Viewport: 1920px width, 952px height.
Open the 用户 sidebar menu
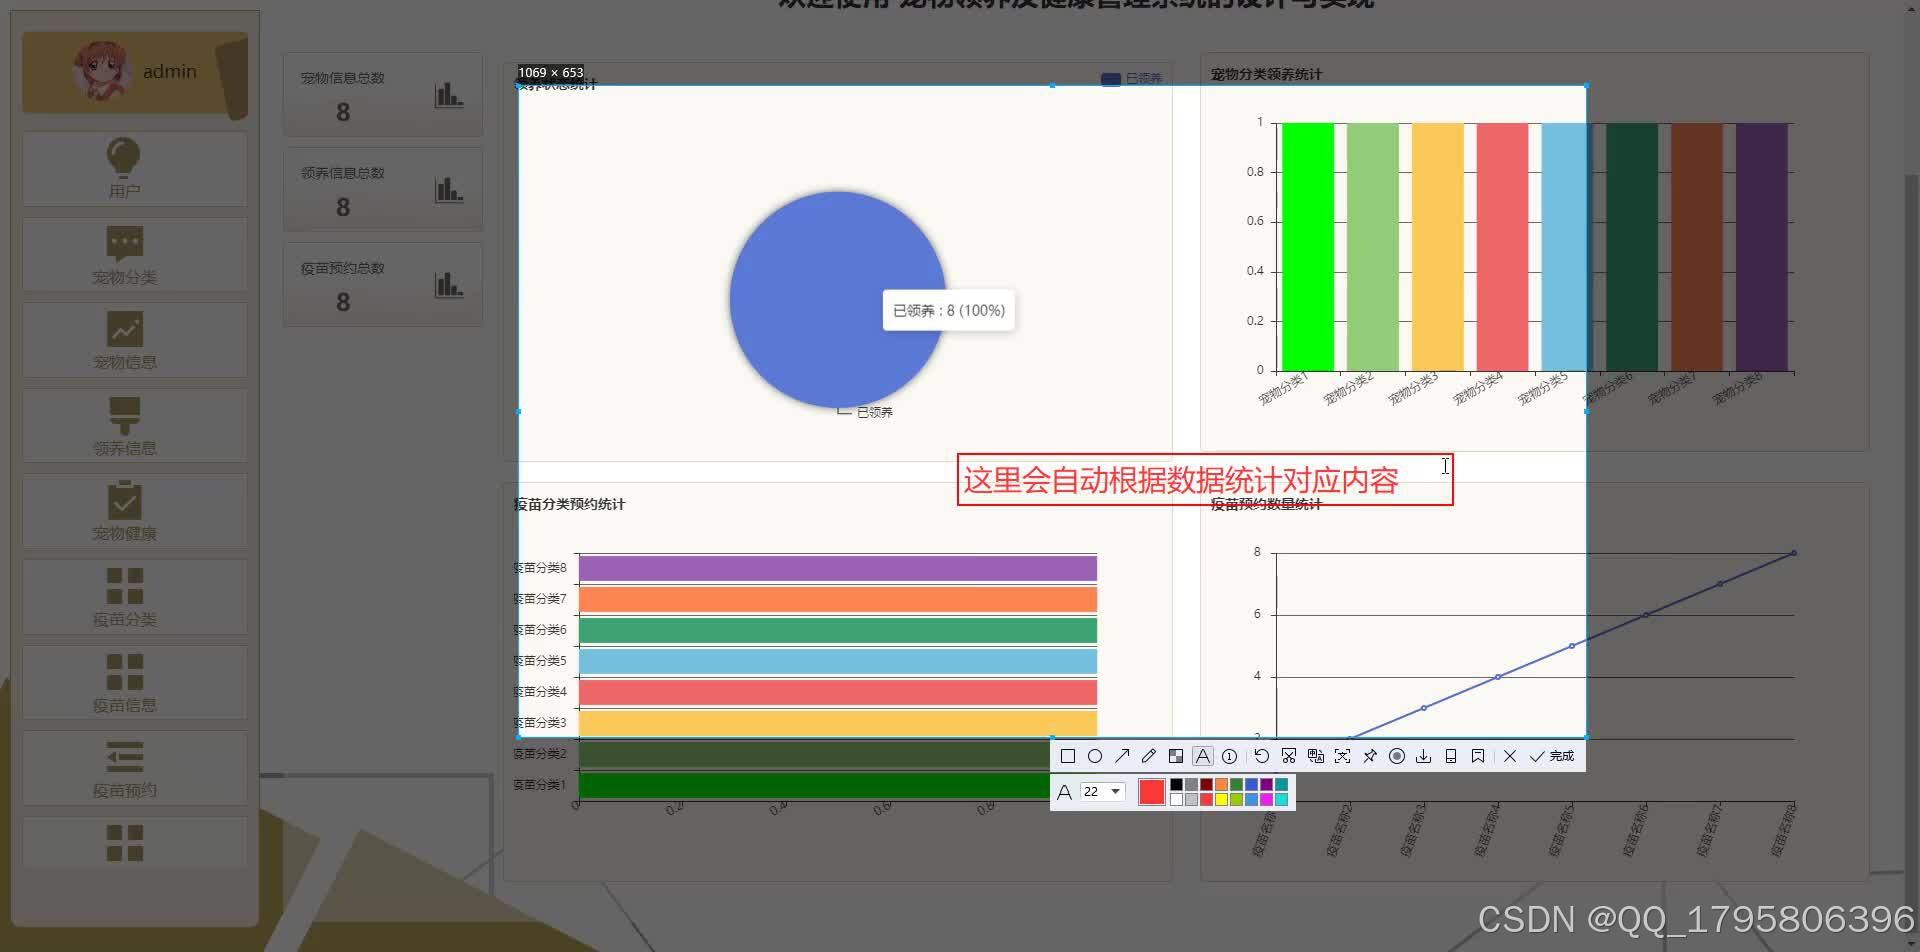coord(134,169)
